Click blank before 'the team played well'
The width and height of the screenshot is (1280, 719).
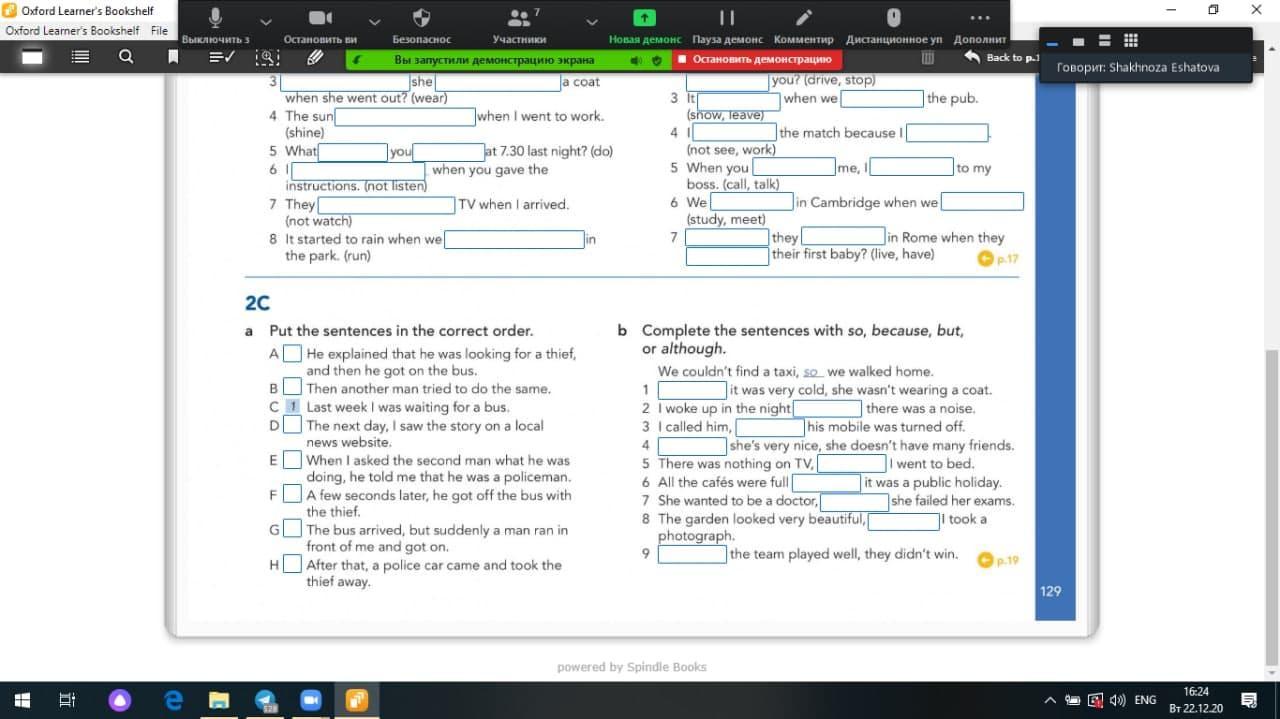point(692,554)
